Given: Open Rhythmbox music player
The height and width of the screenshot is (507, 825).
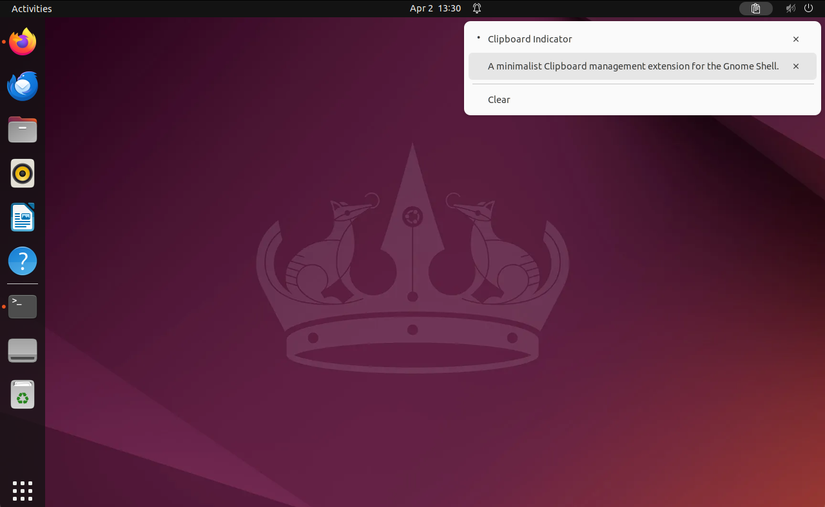Looking at the screenshot, I should point(23,174).
